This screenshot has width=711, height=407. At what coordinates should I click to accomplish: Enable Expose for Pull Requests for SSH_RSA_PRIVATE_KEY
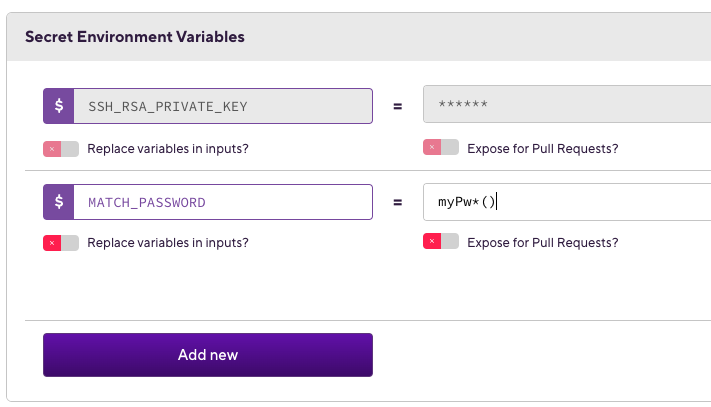coord(441,148)
